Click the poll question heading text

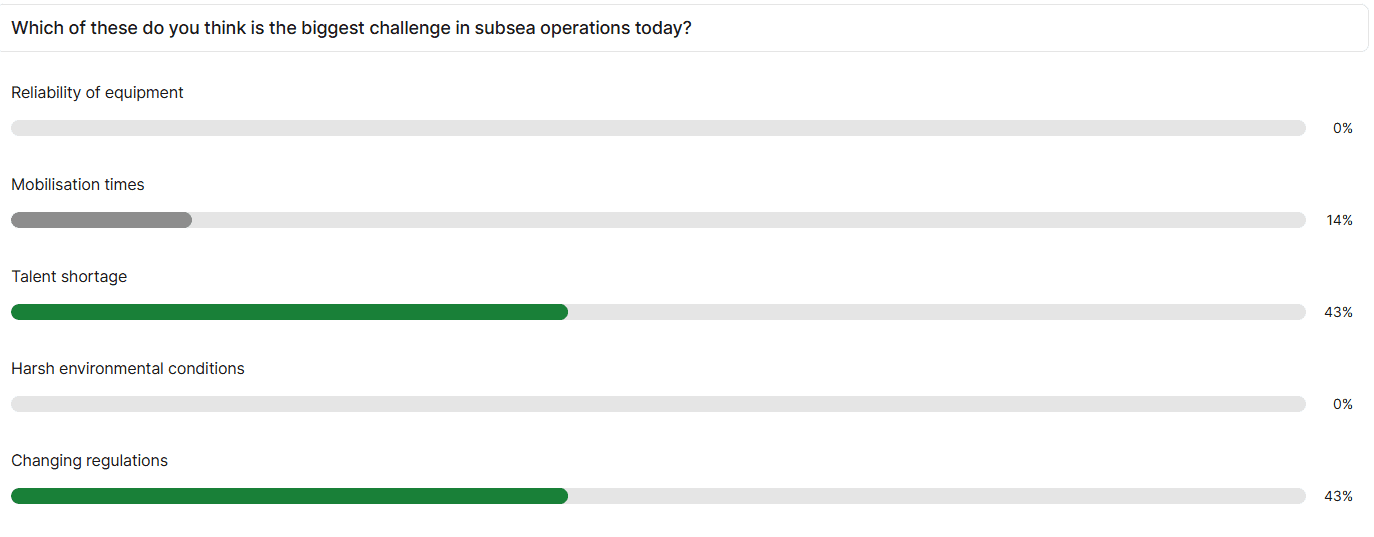click(x=351, y=28)
